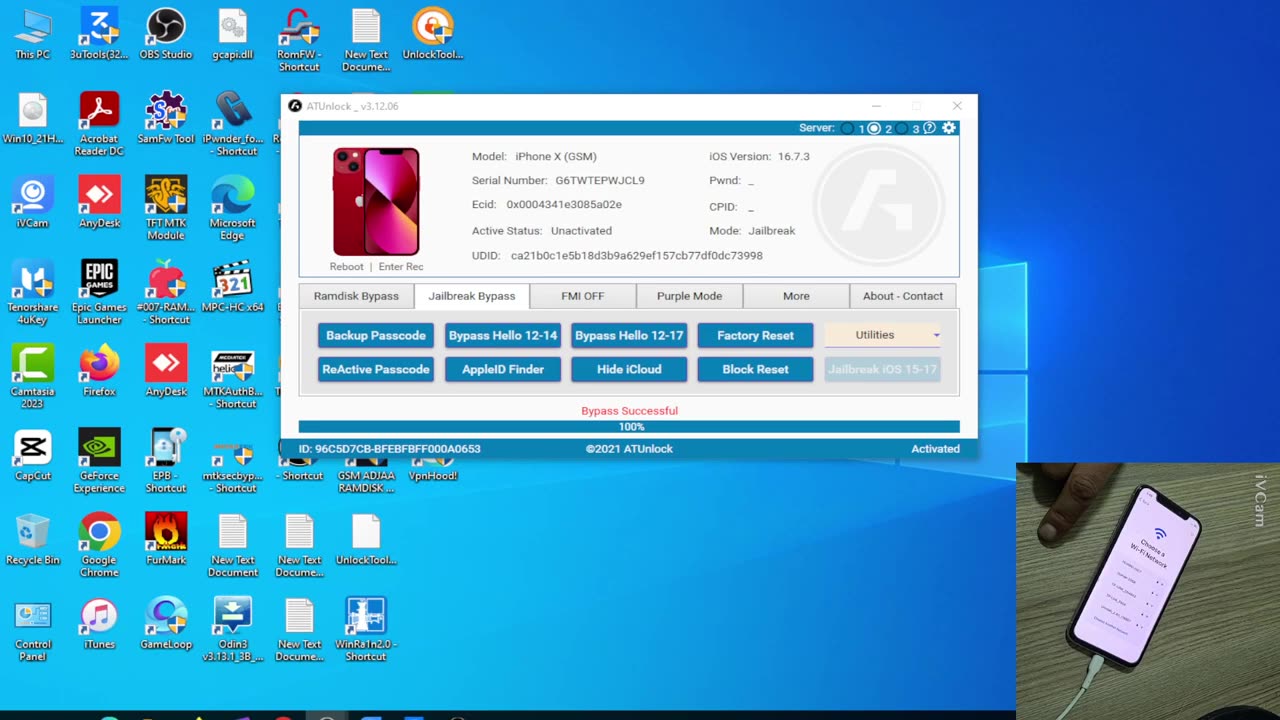Open iVCam desktop icon
Viewport: 1280px width, 720px height.
pos(32,203)
